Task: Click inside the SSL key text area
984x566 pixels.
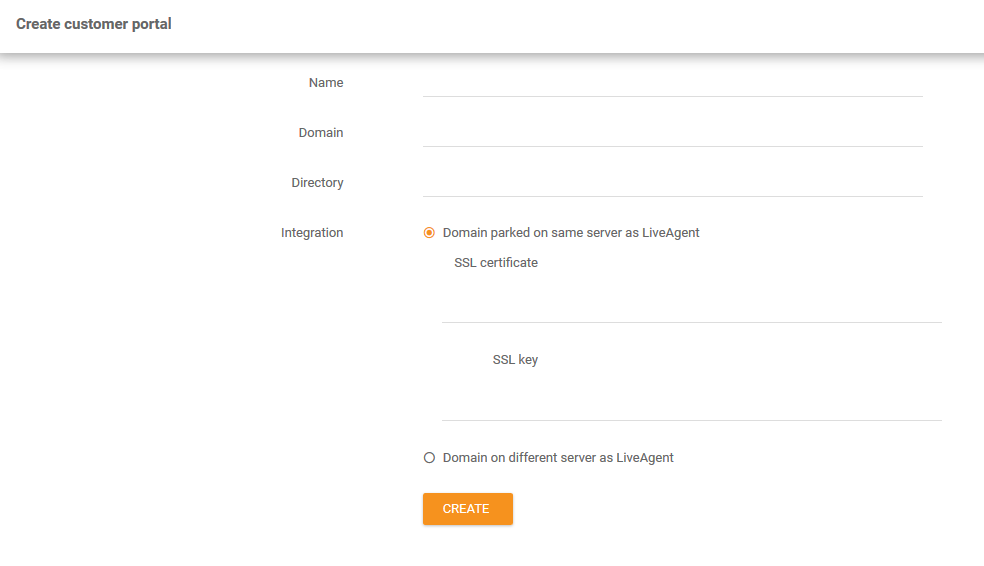Action: pos(692,397)
